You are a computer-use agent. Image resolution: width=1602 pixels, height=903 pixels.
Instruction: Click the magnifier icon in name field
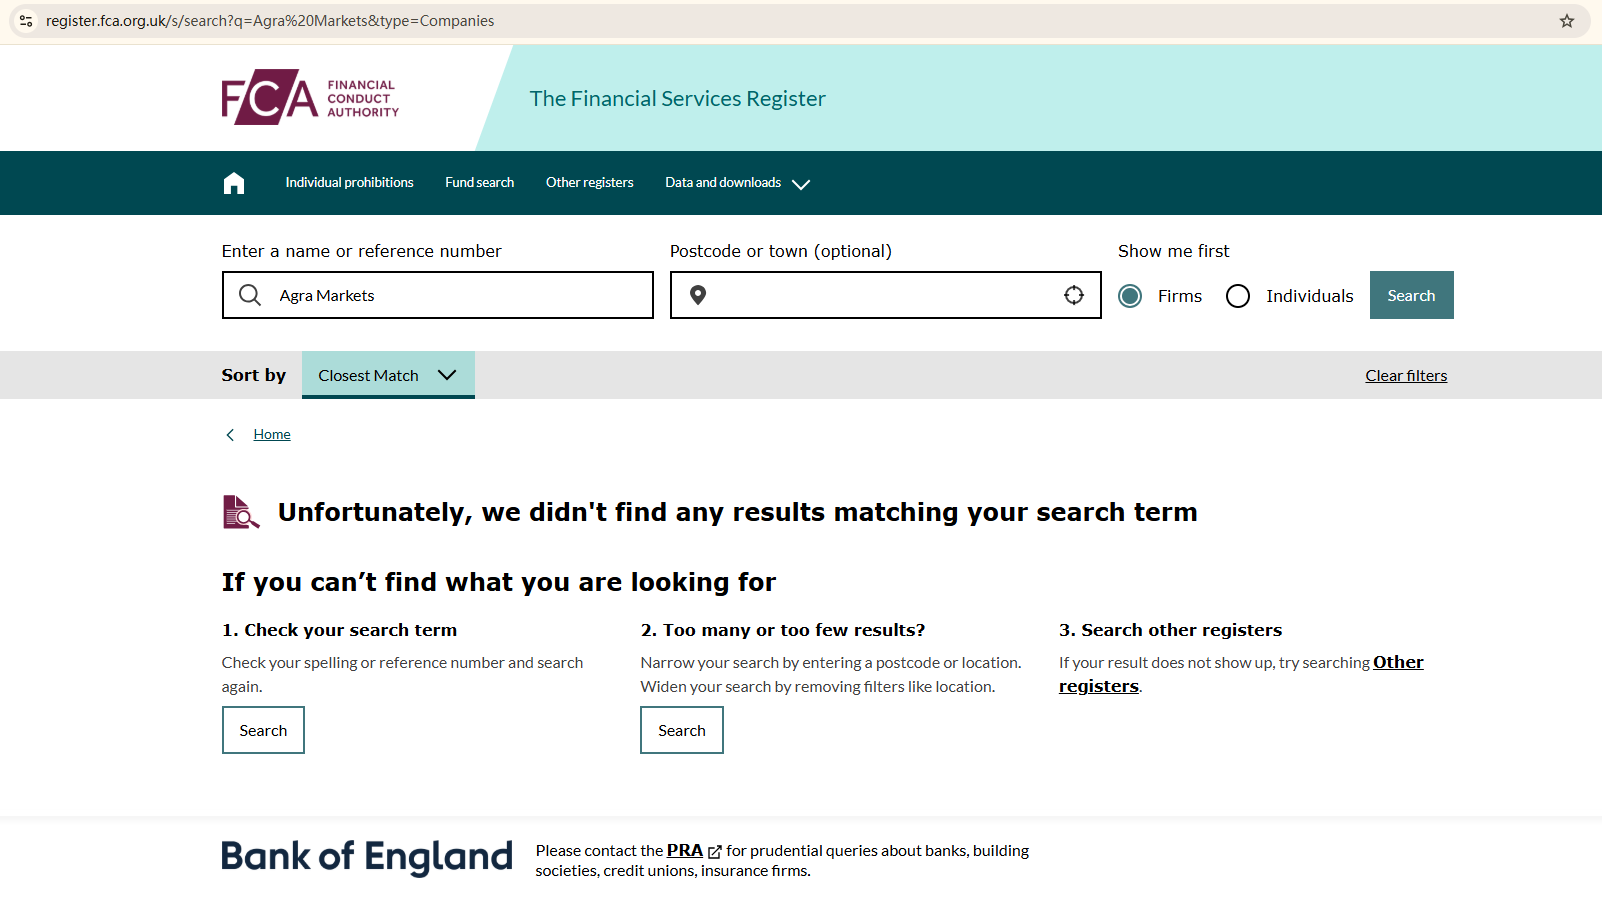(250, 295)
